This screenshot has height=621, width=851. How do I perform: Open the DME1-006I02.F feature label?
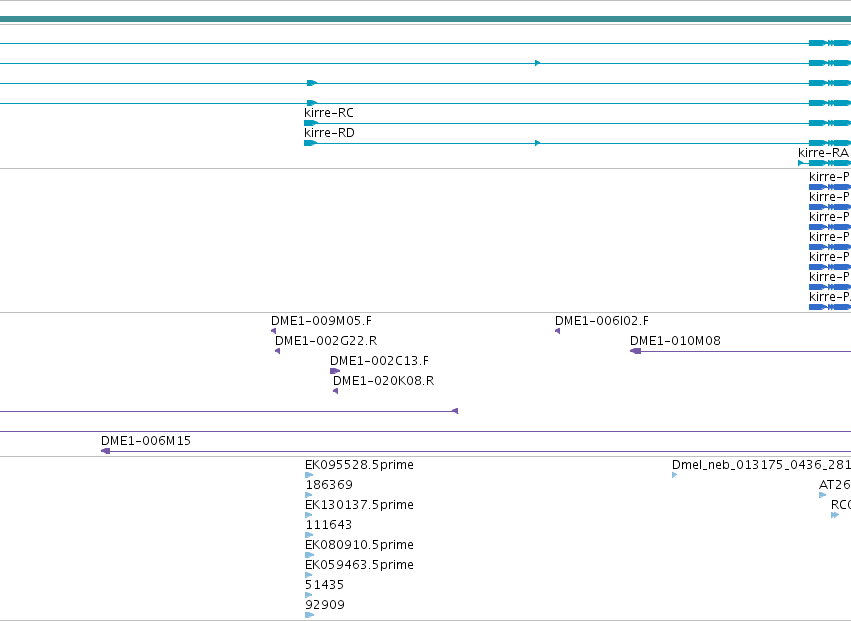tap(602, 321)
